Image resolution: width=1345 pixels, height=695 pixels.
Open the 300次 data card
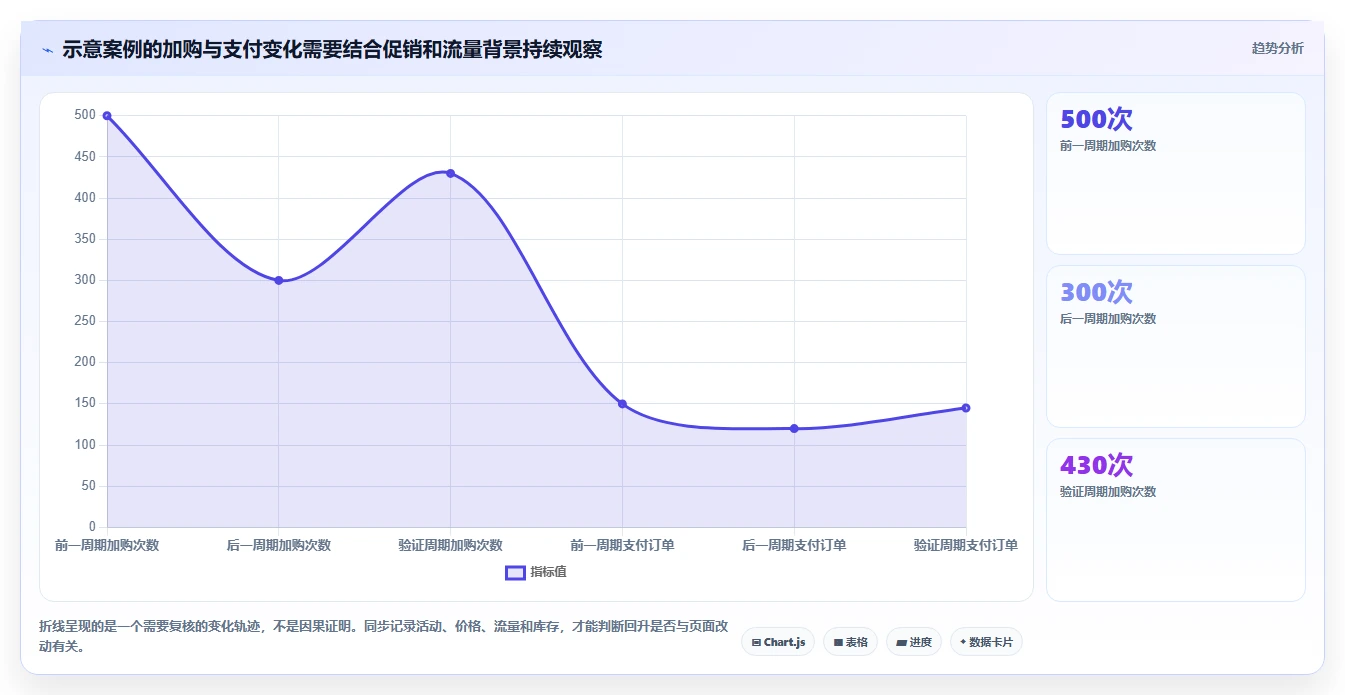tap(1176, 346)
